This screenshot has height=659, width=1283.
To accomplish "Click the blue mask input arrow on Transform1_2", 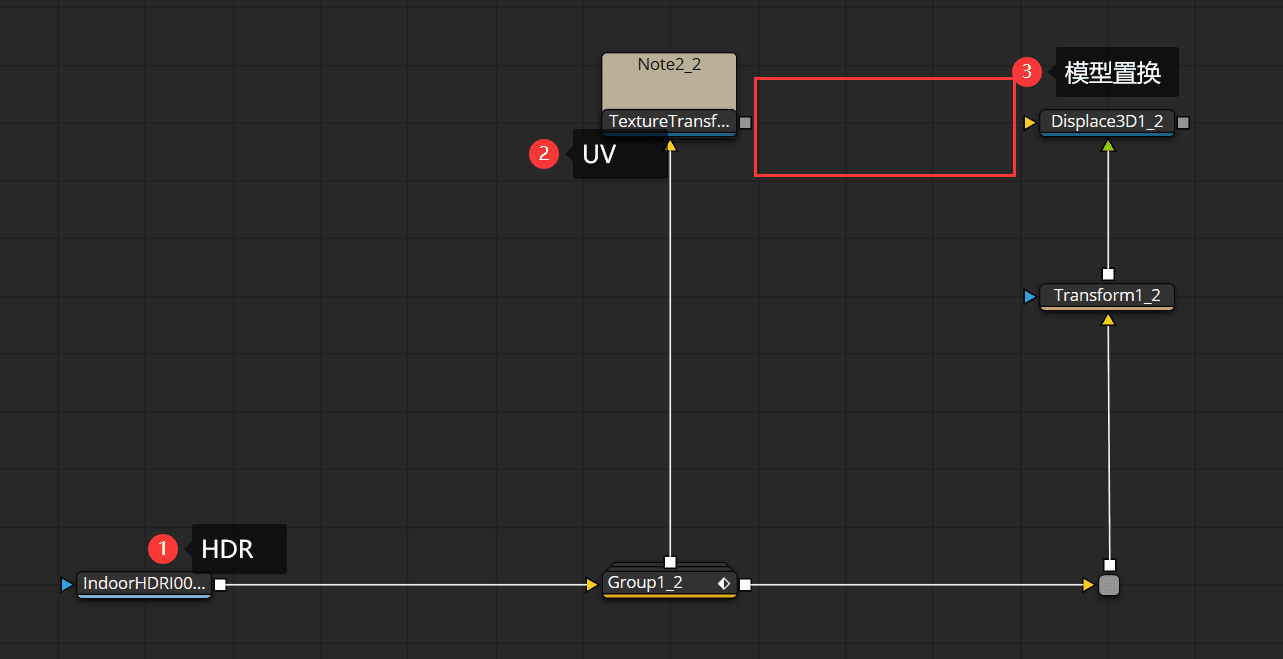I will 1029,297.
